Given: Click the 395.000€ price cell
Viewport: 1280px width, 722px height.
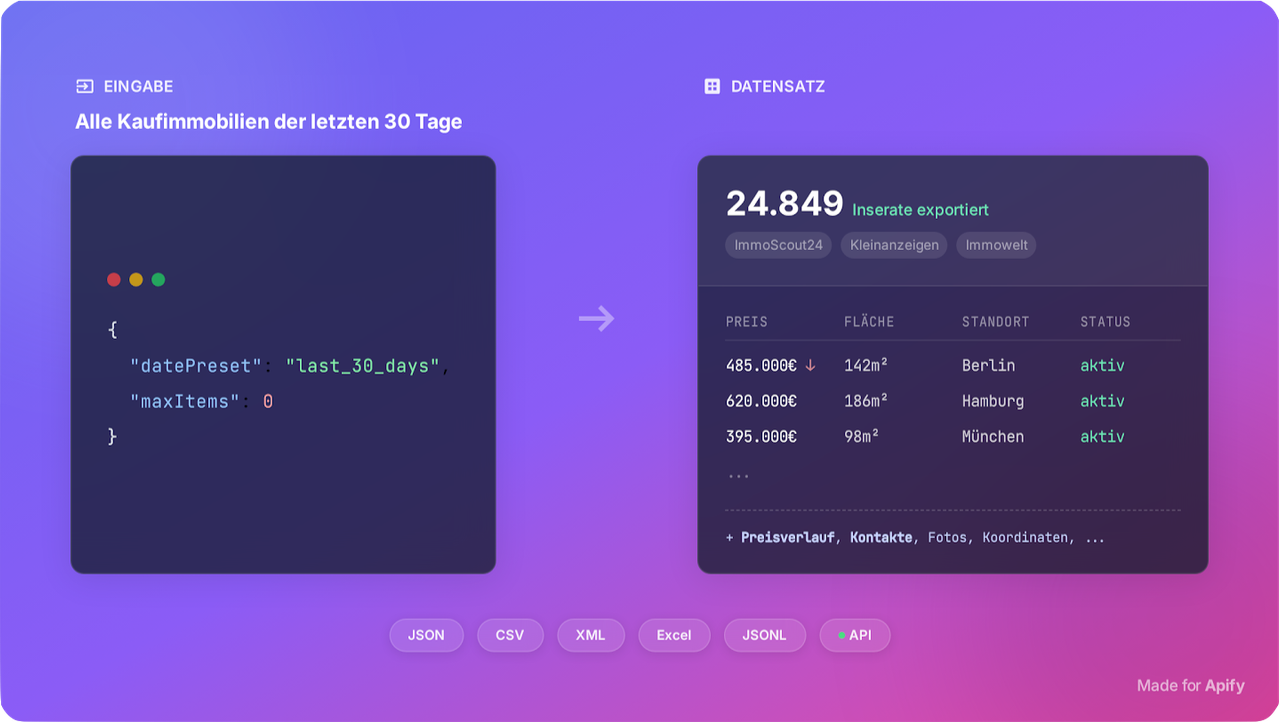Looking at the screenshot, I should (x=761, y=437).
